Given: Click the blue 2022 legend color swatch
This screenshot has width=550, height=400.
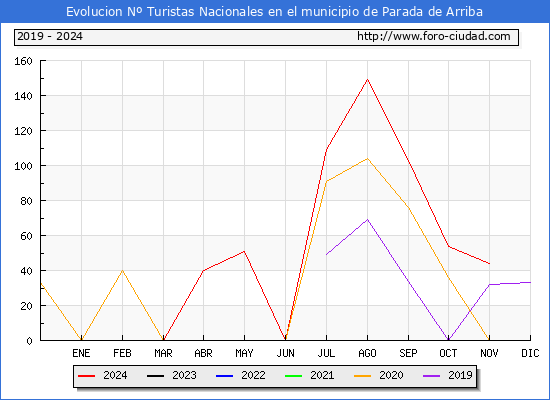Looking at the screenshot, I should click(224, 376).
